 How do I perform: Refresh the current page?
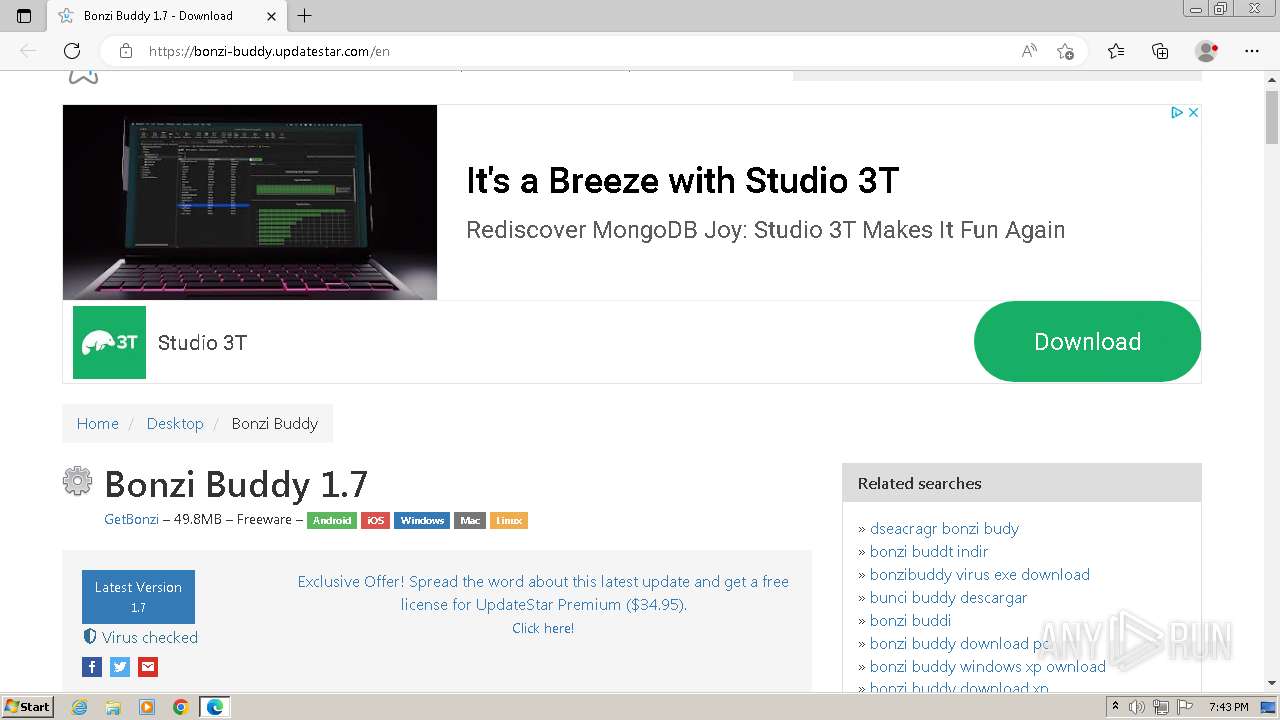pos(72,51)
